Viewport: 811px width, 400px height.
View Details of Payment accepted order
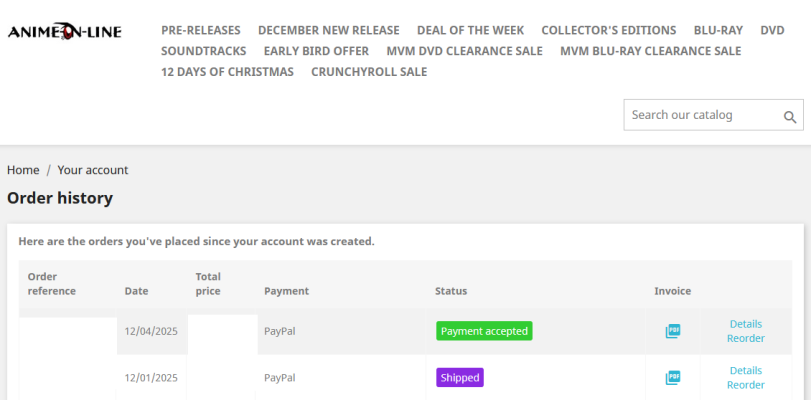point(745,324)
